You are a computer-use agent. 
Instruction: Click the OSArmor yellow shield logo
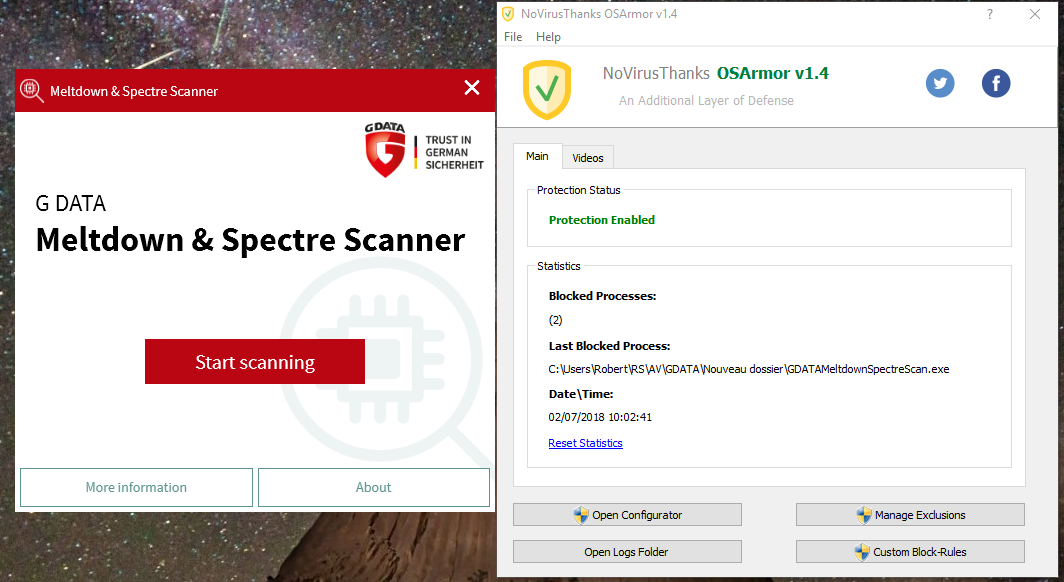[547, 90]
